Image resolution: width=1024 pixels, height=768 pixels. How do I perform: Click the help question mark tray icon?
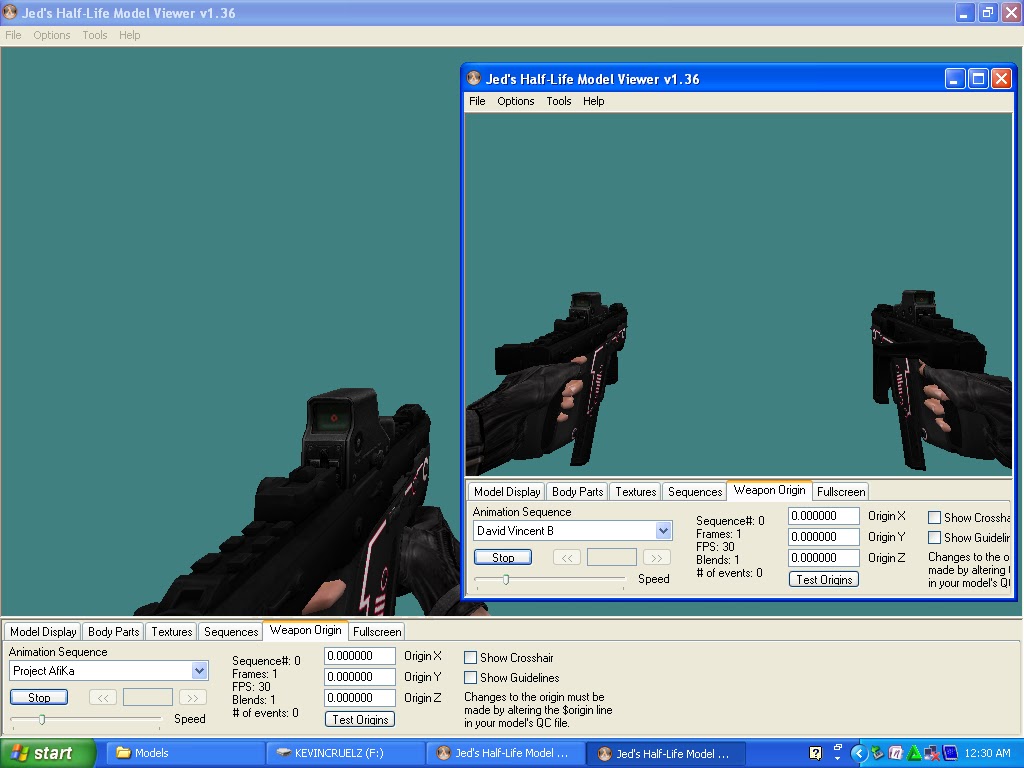[x=815, y=753]
